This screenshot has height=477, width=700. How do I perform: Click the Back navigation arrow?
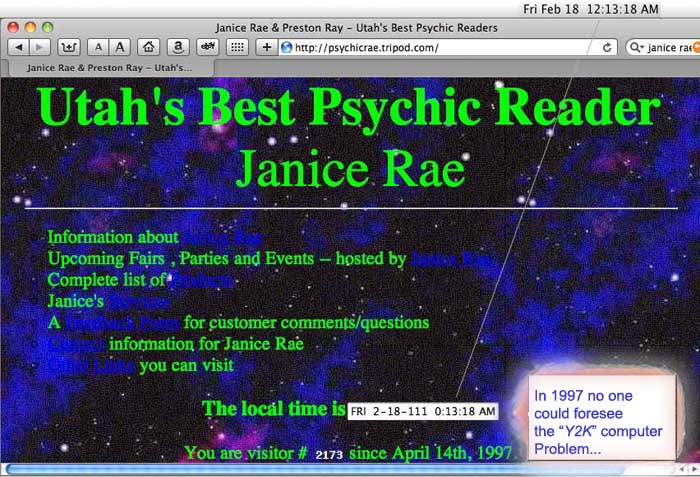tap(18, 47)
